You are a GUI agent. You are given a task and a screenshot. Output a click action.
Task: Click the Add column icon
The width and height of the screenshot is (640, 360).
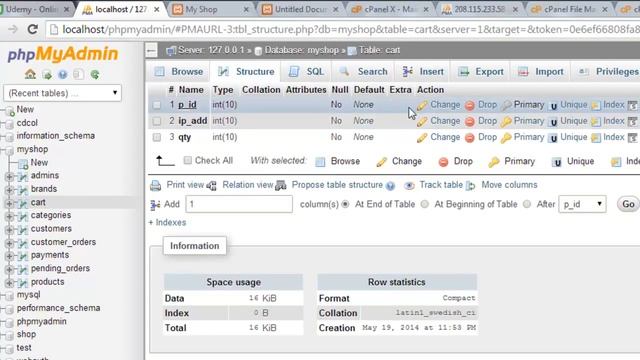[155, 204]
